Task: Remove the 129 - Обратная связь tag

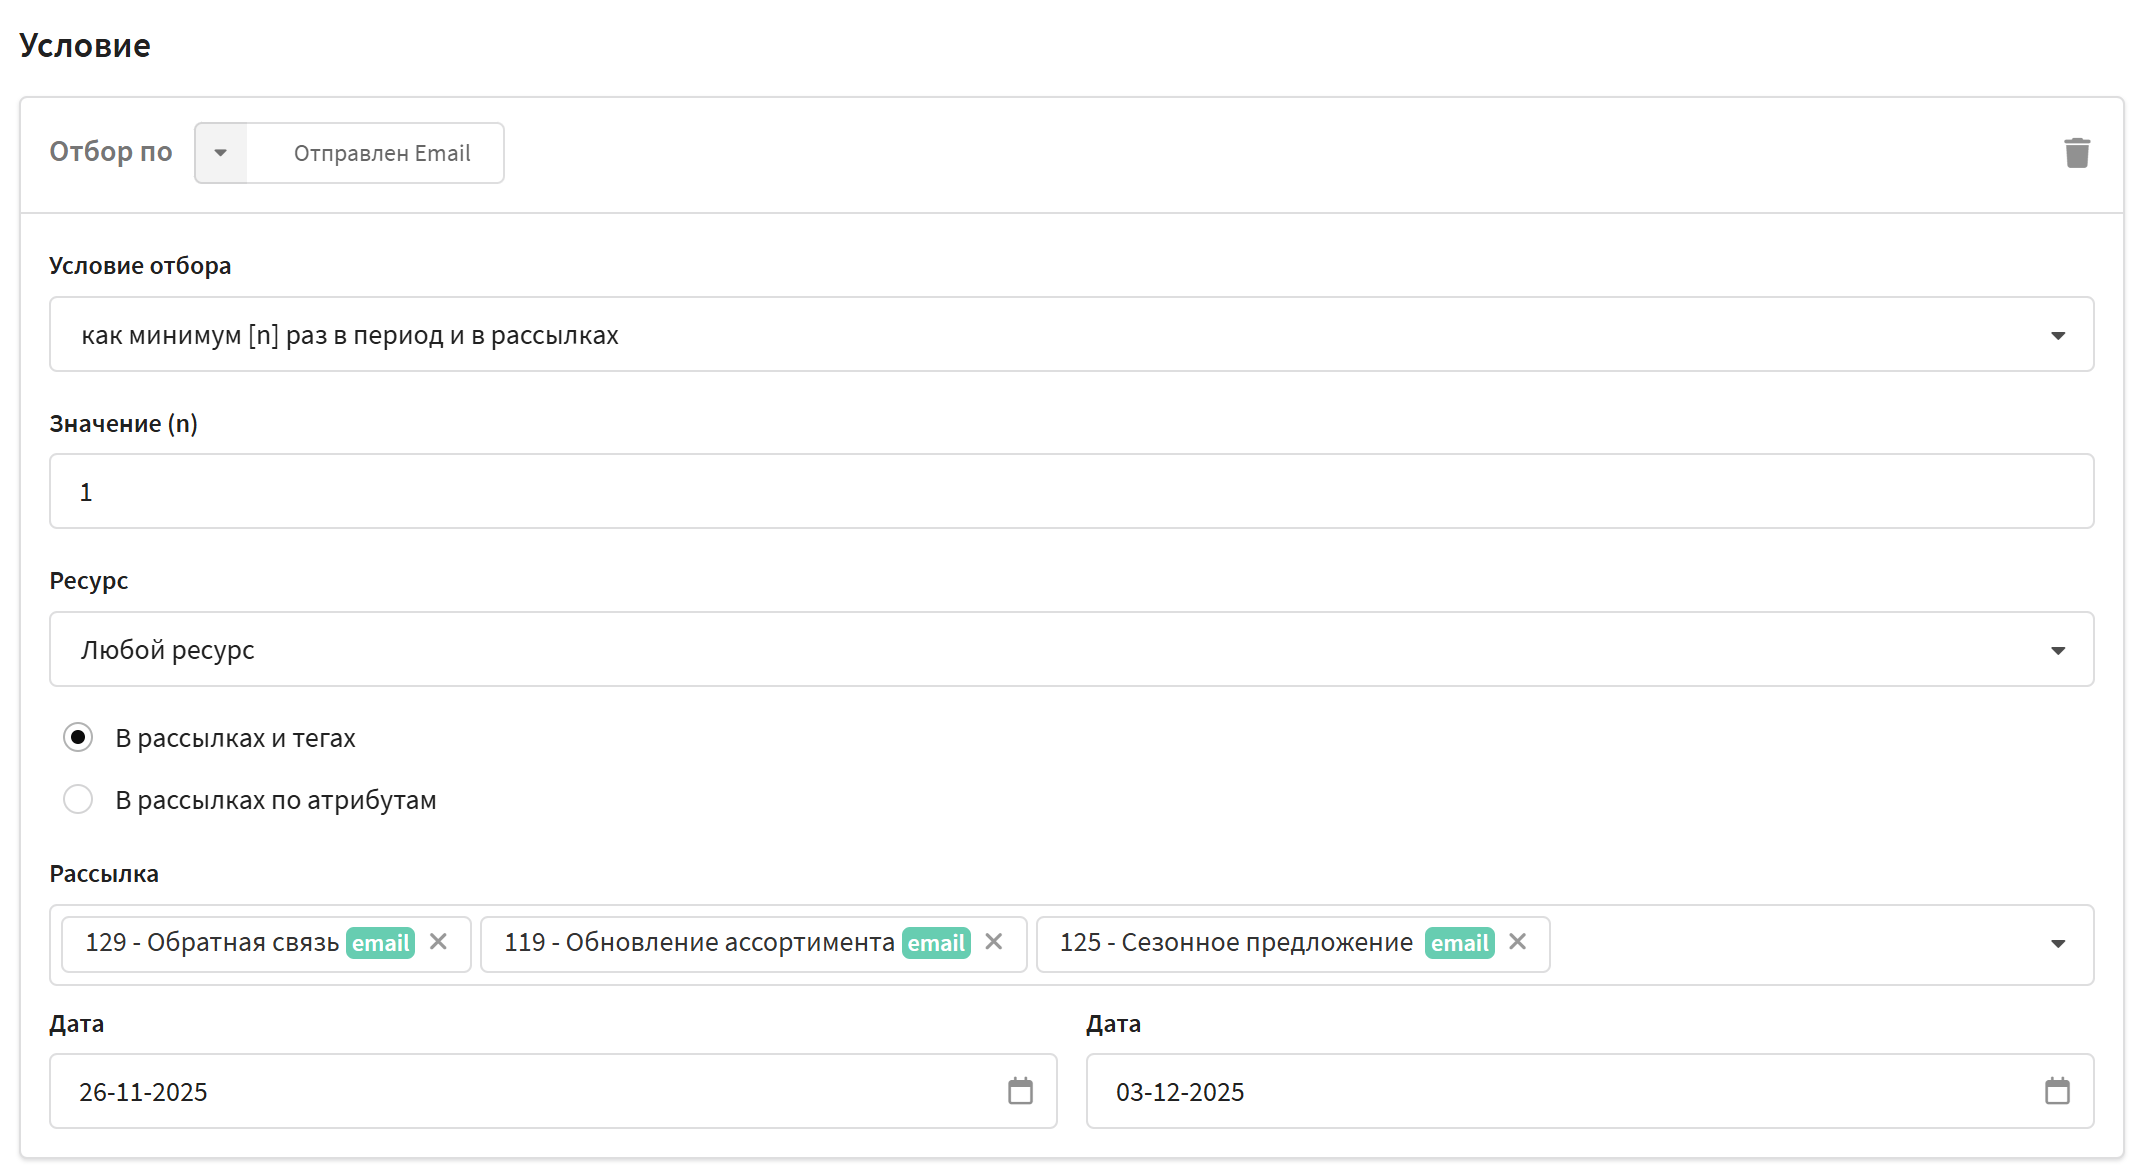Action: [438, 942]
